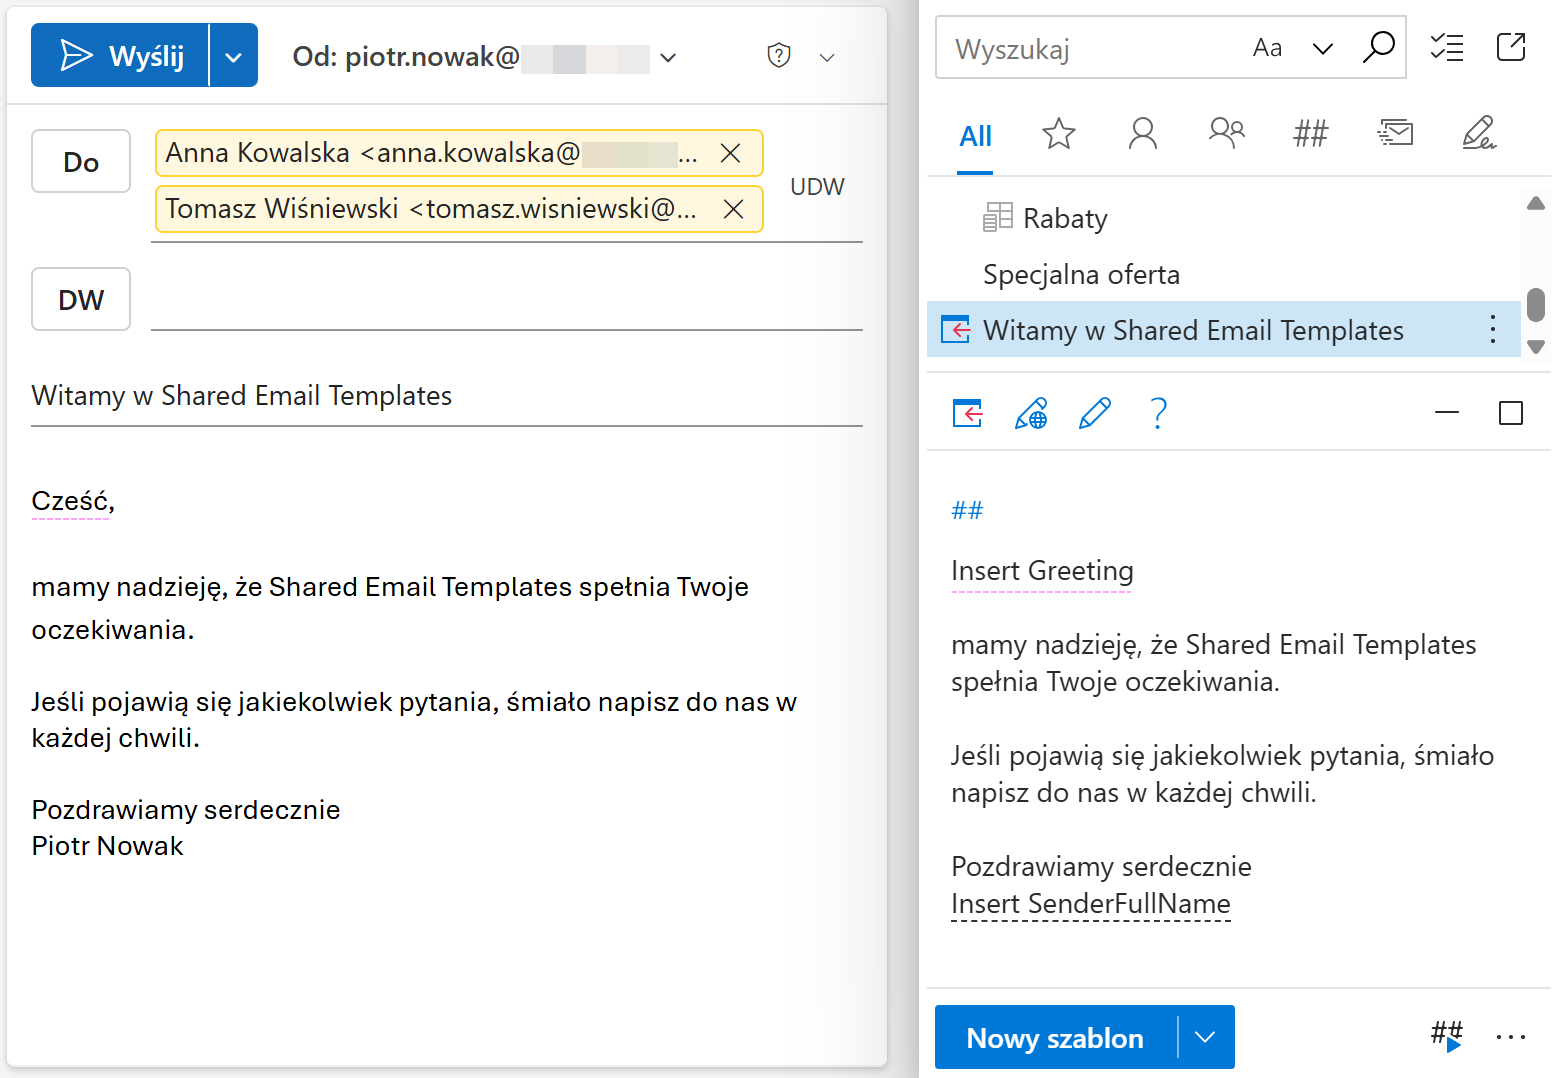This screenshot has height=1078, width=1556.
Task: Open the checklist icon beside the search bar
Action: pyautogui.click(x=1446, y=47)
